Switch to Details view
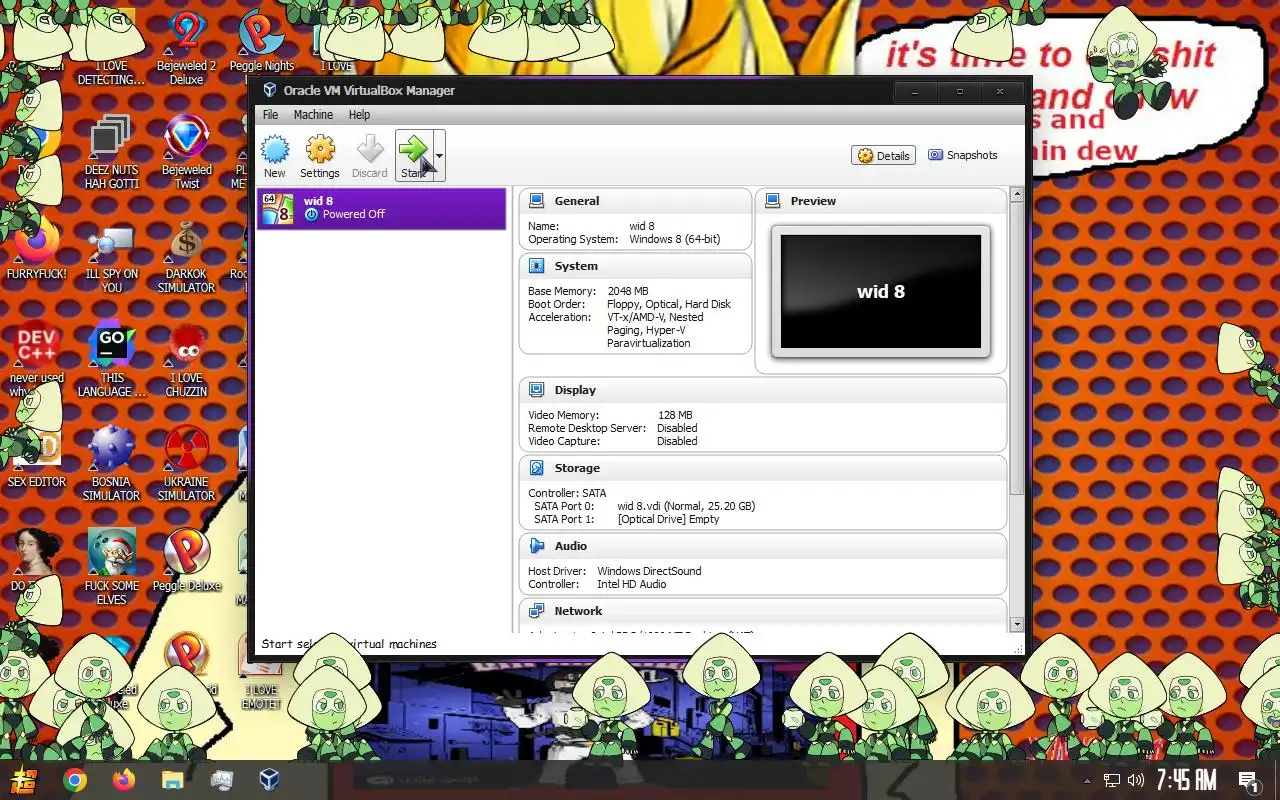Image resolution: width=1280 pixels, height=800 pixels. [884, 155]
